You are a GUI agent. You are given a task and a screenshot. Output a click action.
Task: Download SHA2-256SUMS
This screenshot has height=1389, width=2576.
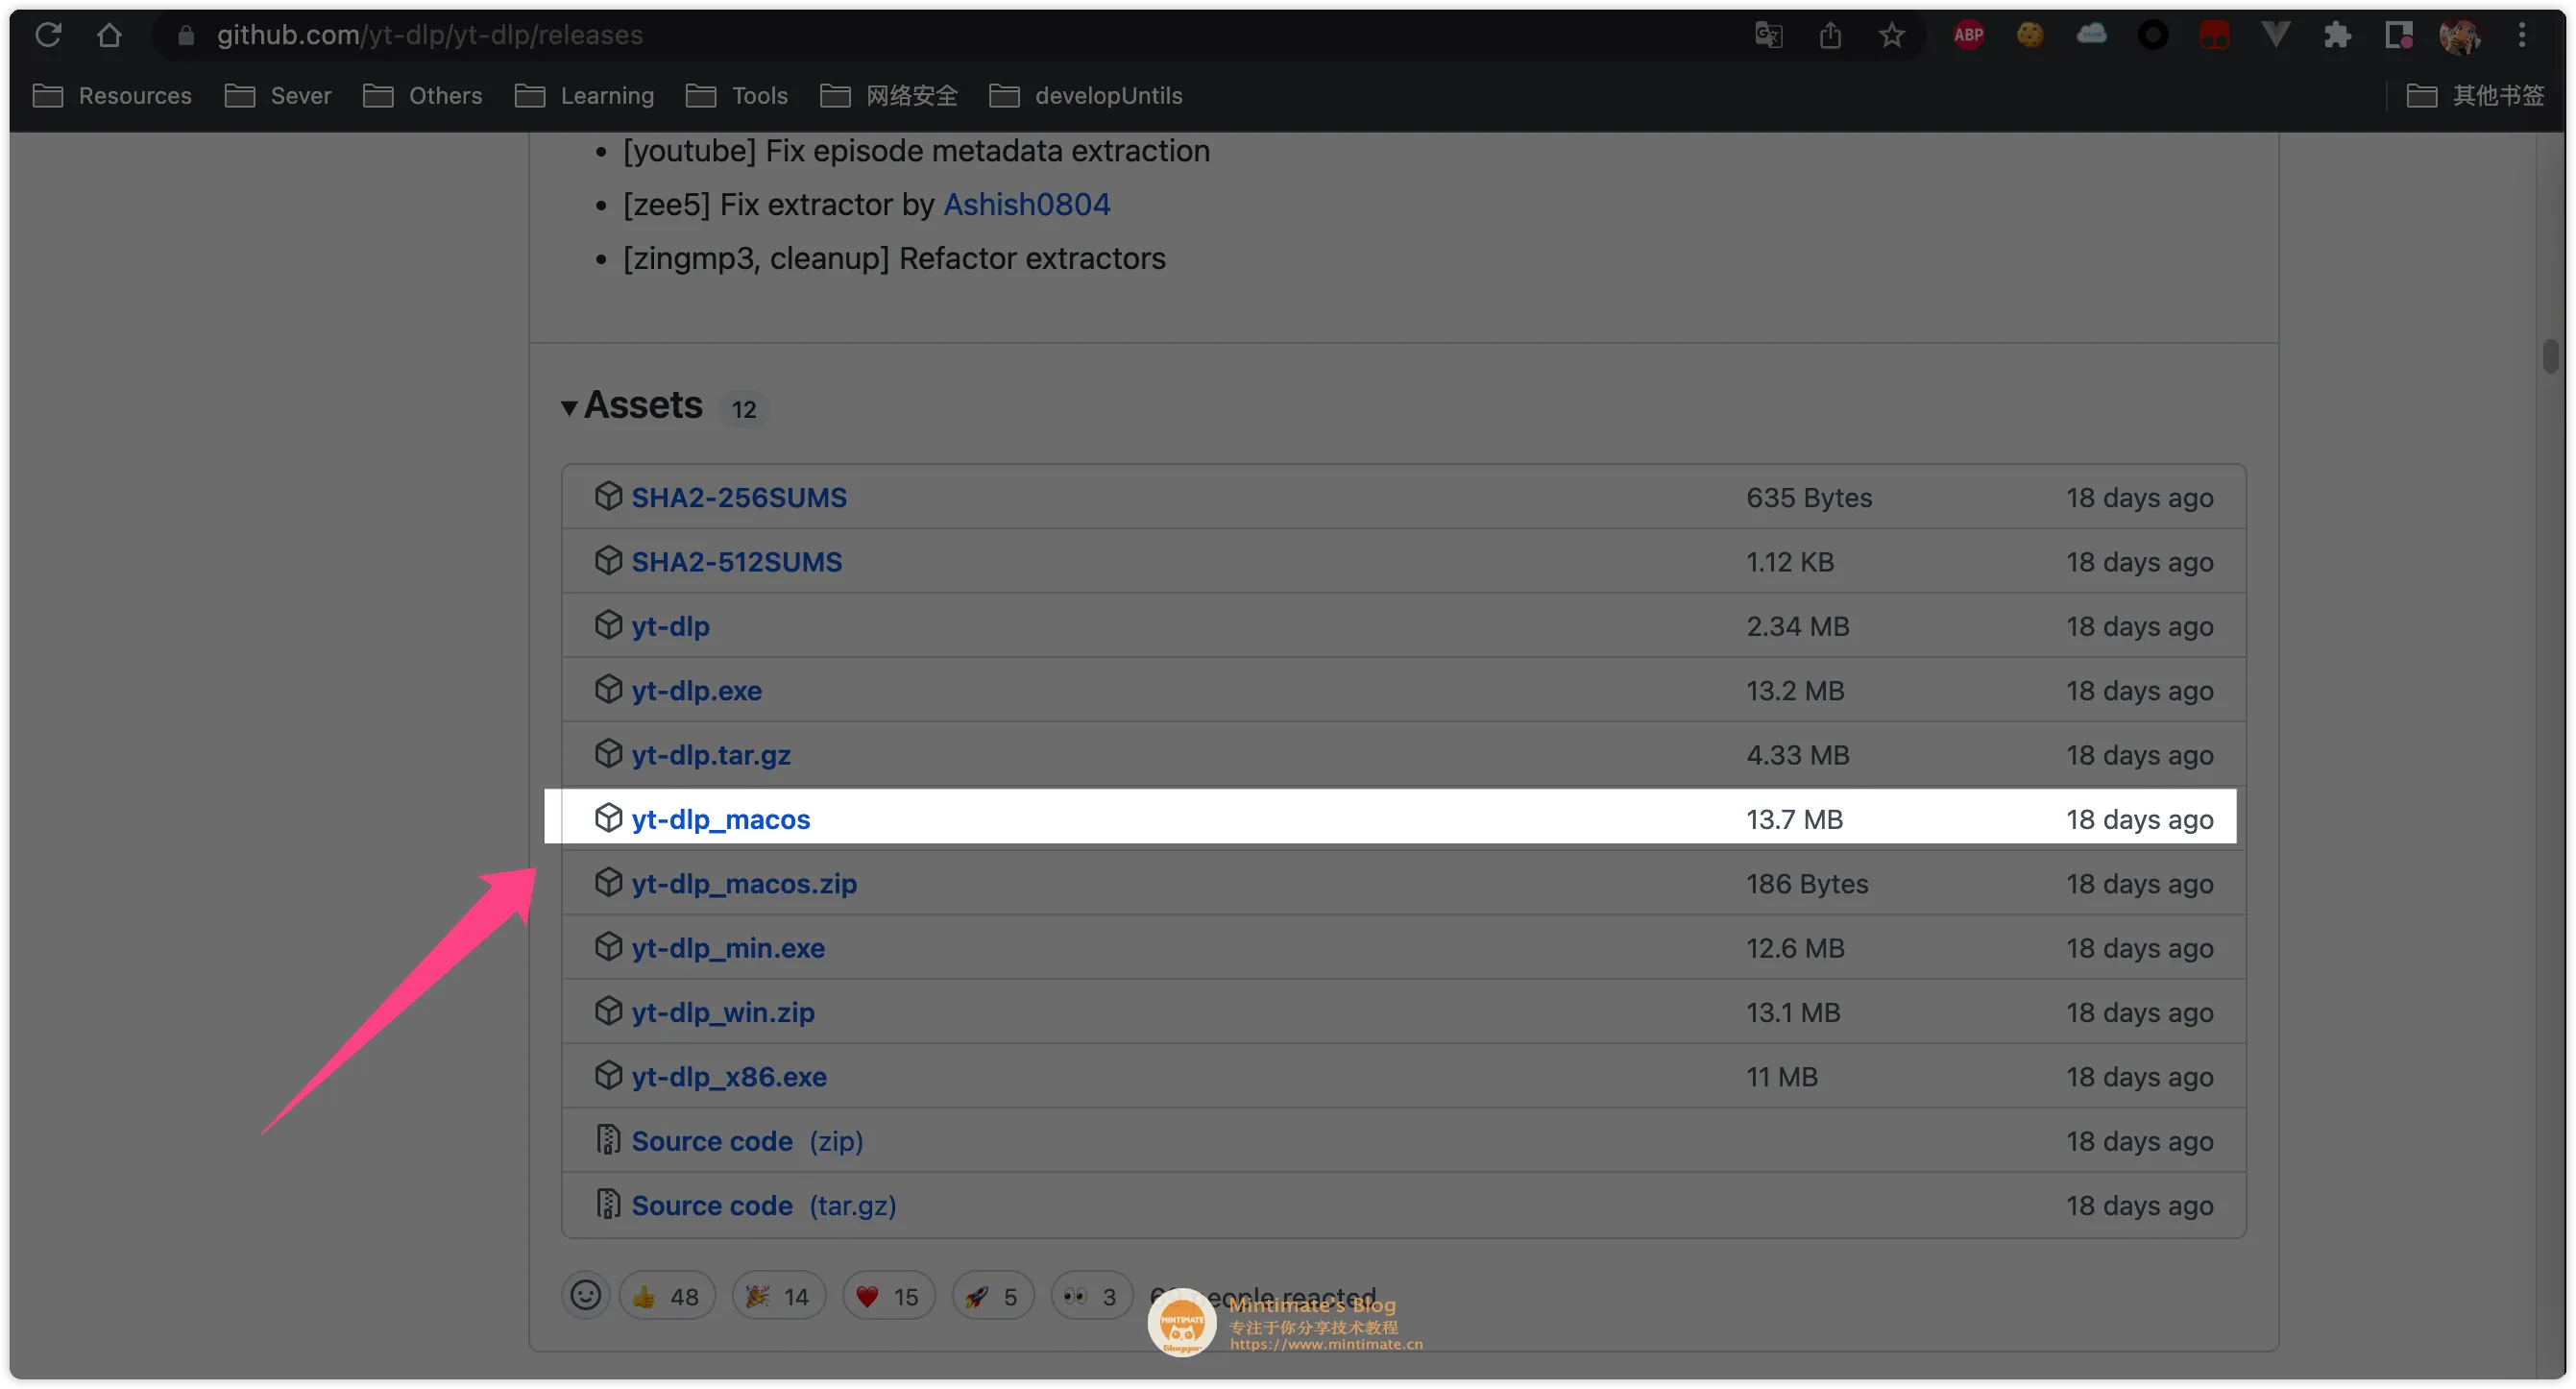coord(739,497)
